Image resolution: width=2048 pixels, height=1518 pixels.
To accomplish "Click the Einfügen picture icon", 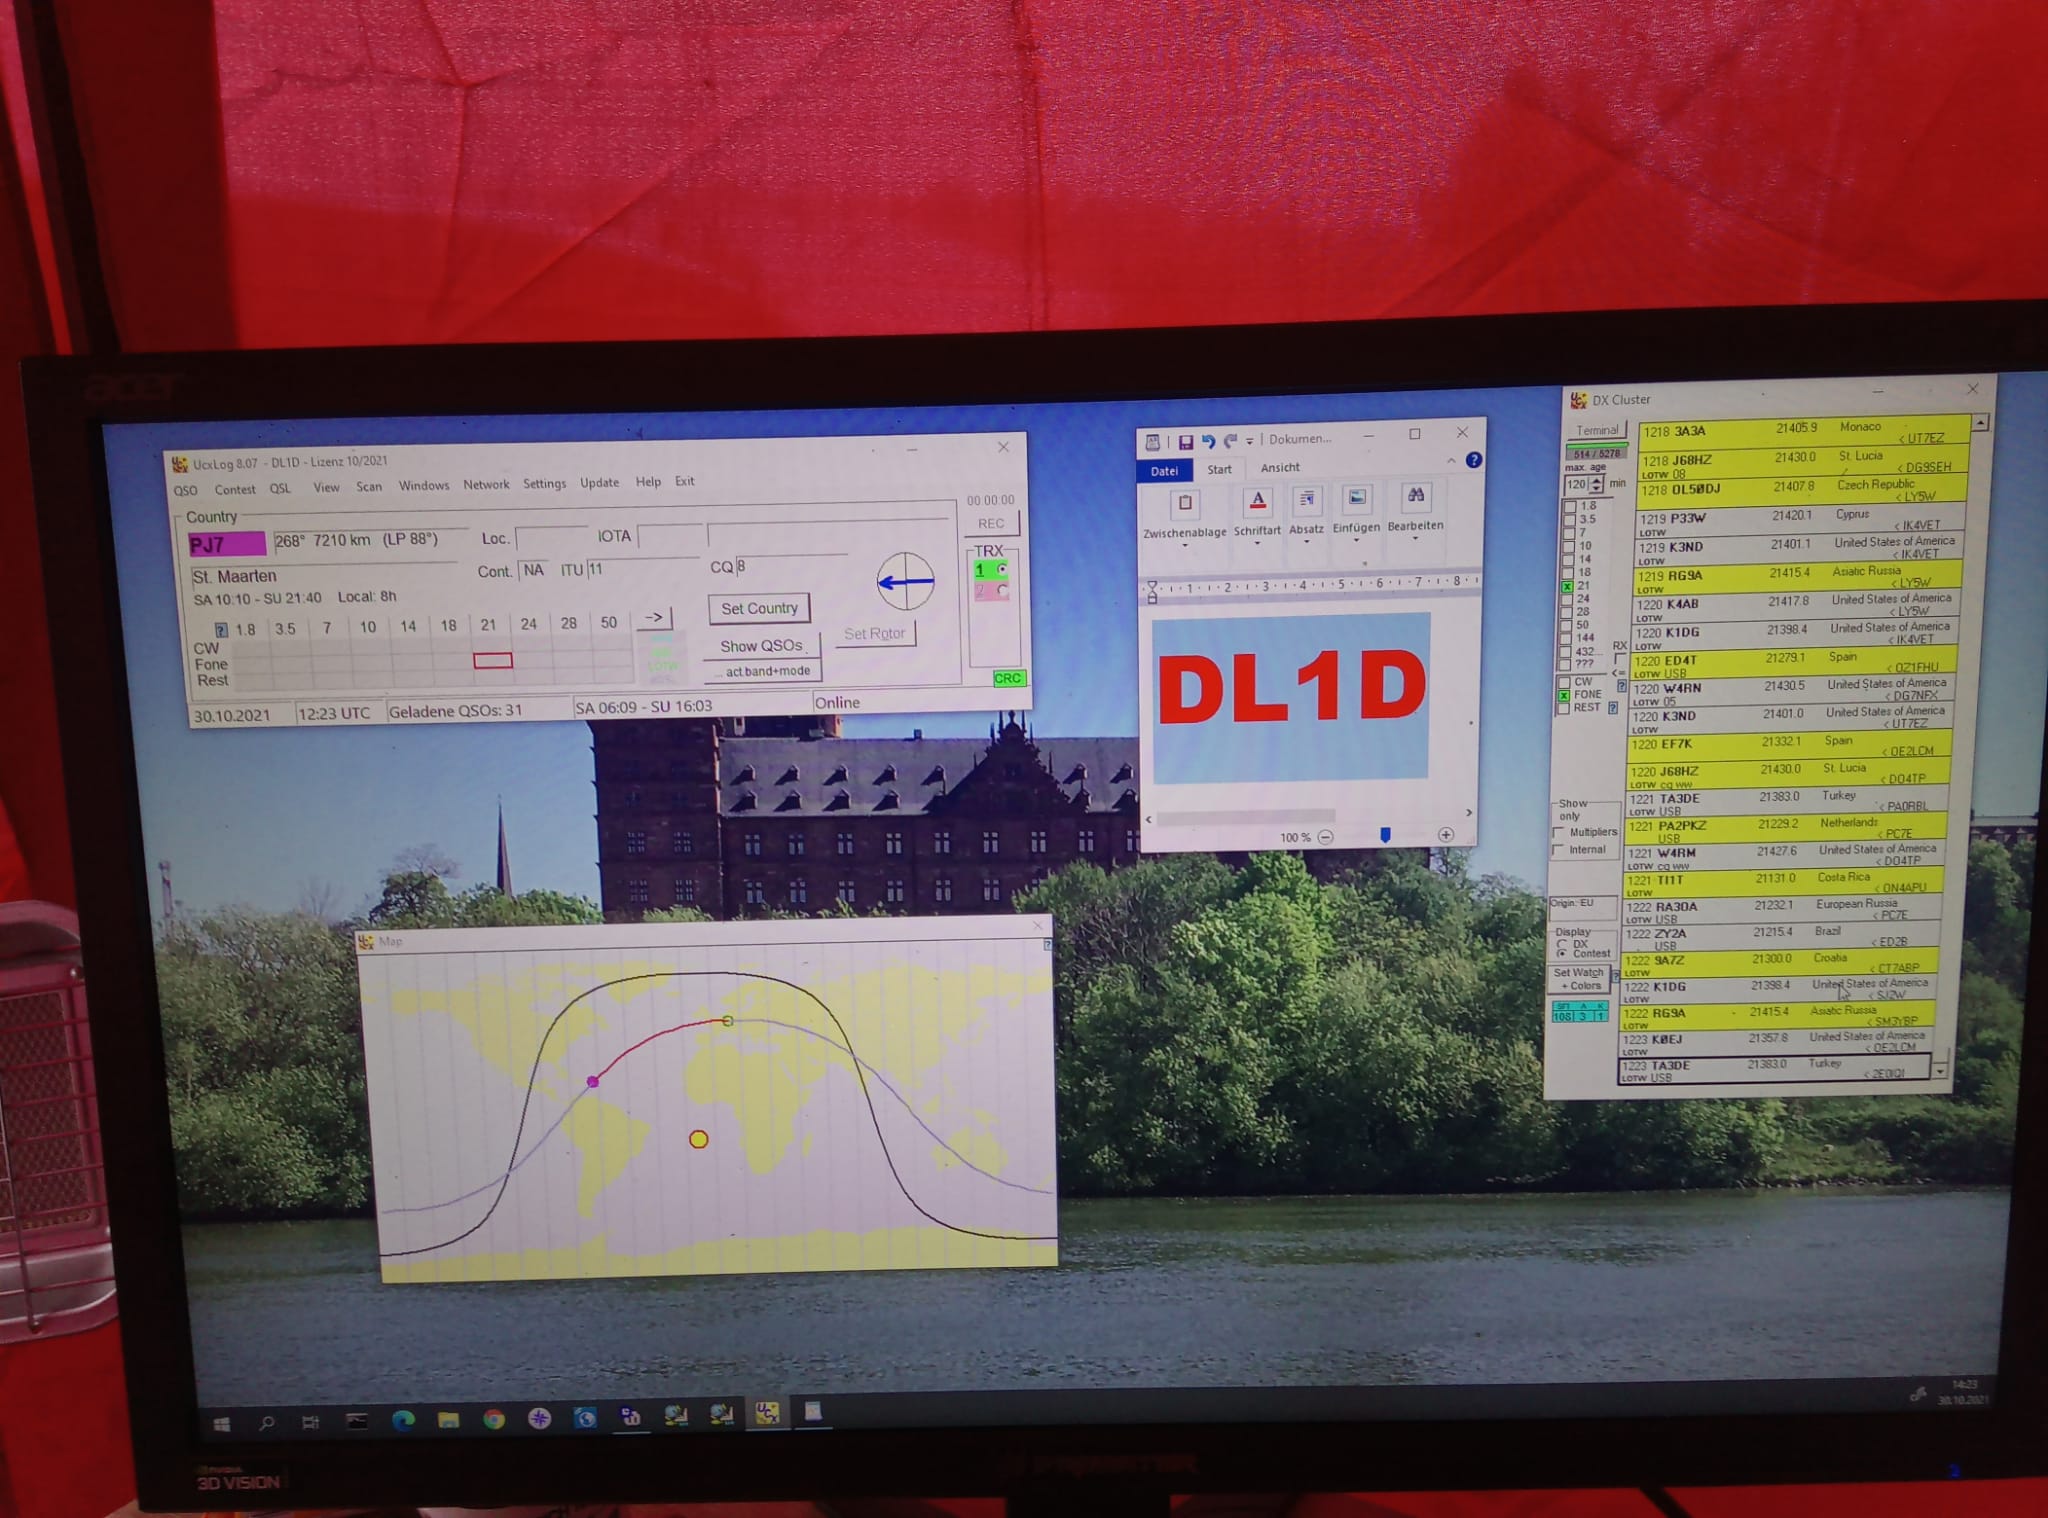I will 1356,498.
